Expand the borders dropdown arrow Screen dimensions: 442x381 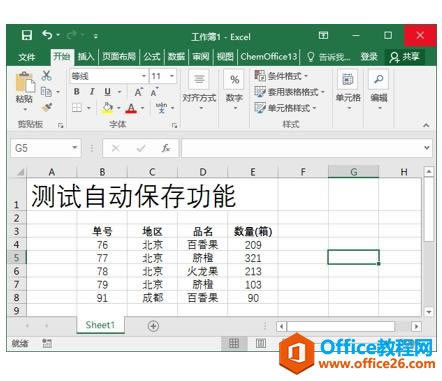click(x=89, y=108)
